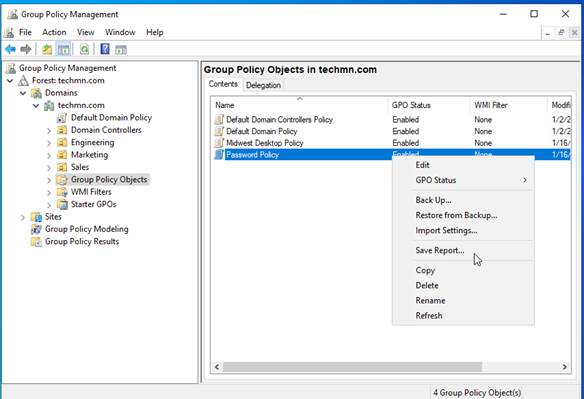Select Restore from Backup... option

463,215
